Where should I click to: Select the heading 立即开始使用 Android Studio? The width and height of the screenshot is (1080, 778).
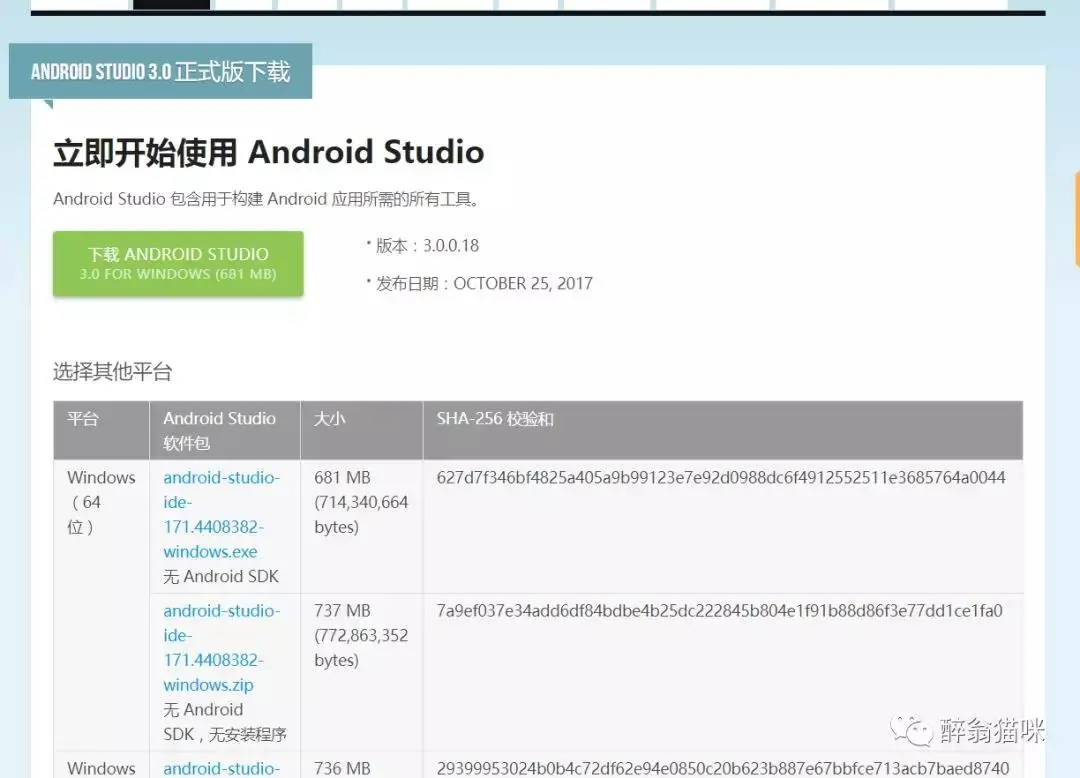[x=269, y=152]
